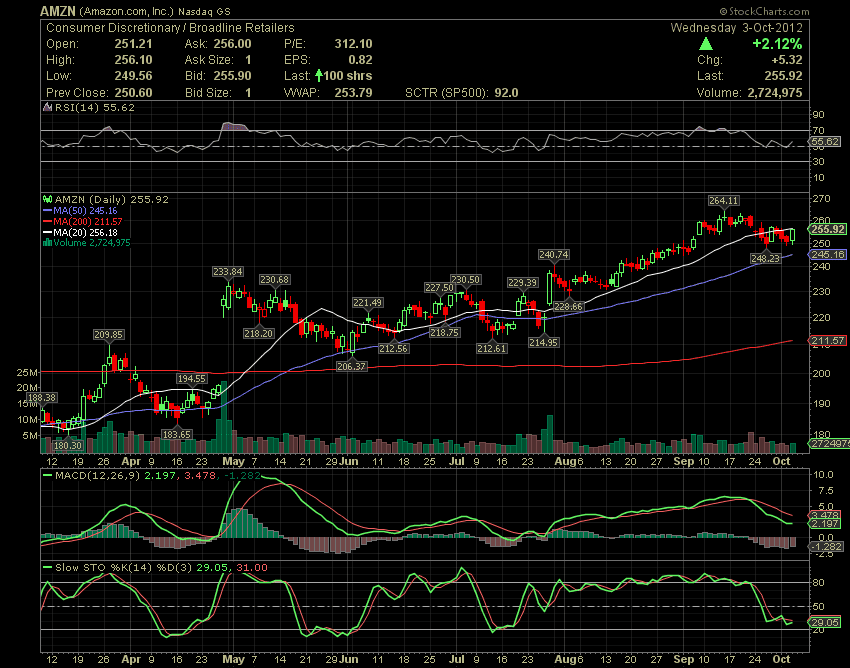Screen dimensions: 850x668
Task: Click the +2.12% percent change
Action: [x=777, y=43]
